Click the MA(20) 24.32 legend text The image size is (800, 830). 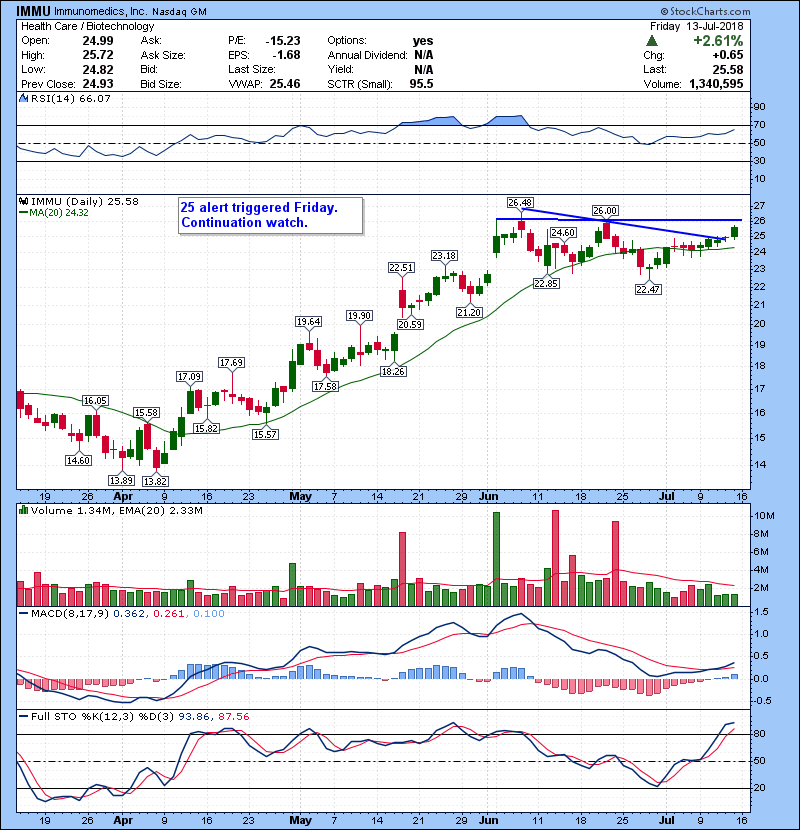59,213
